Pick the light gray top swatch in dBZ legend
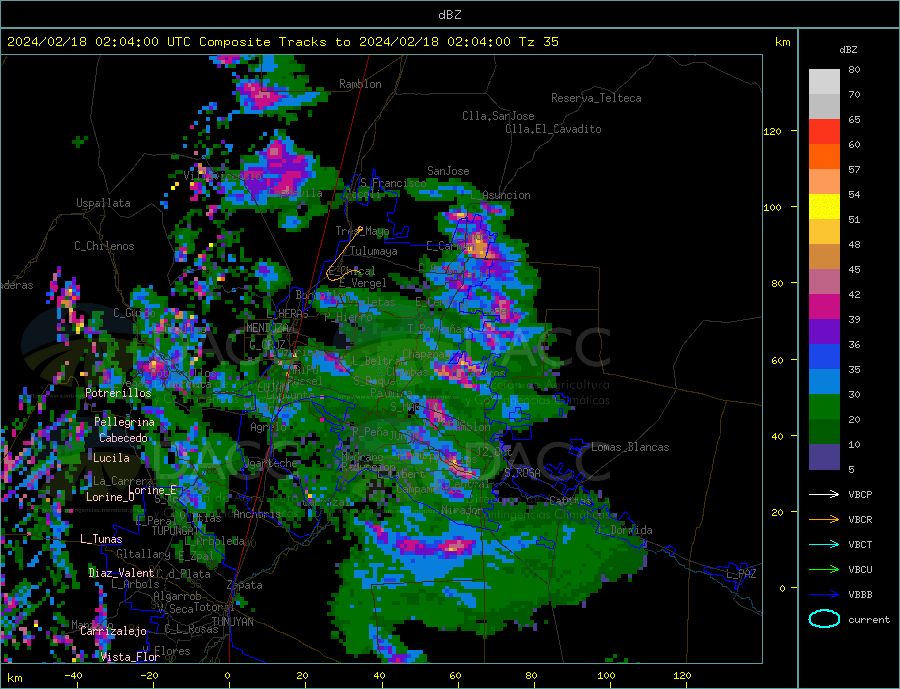 click(824, 82)
